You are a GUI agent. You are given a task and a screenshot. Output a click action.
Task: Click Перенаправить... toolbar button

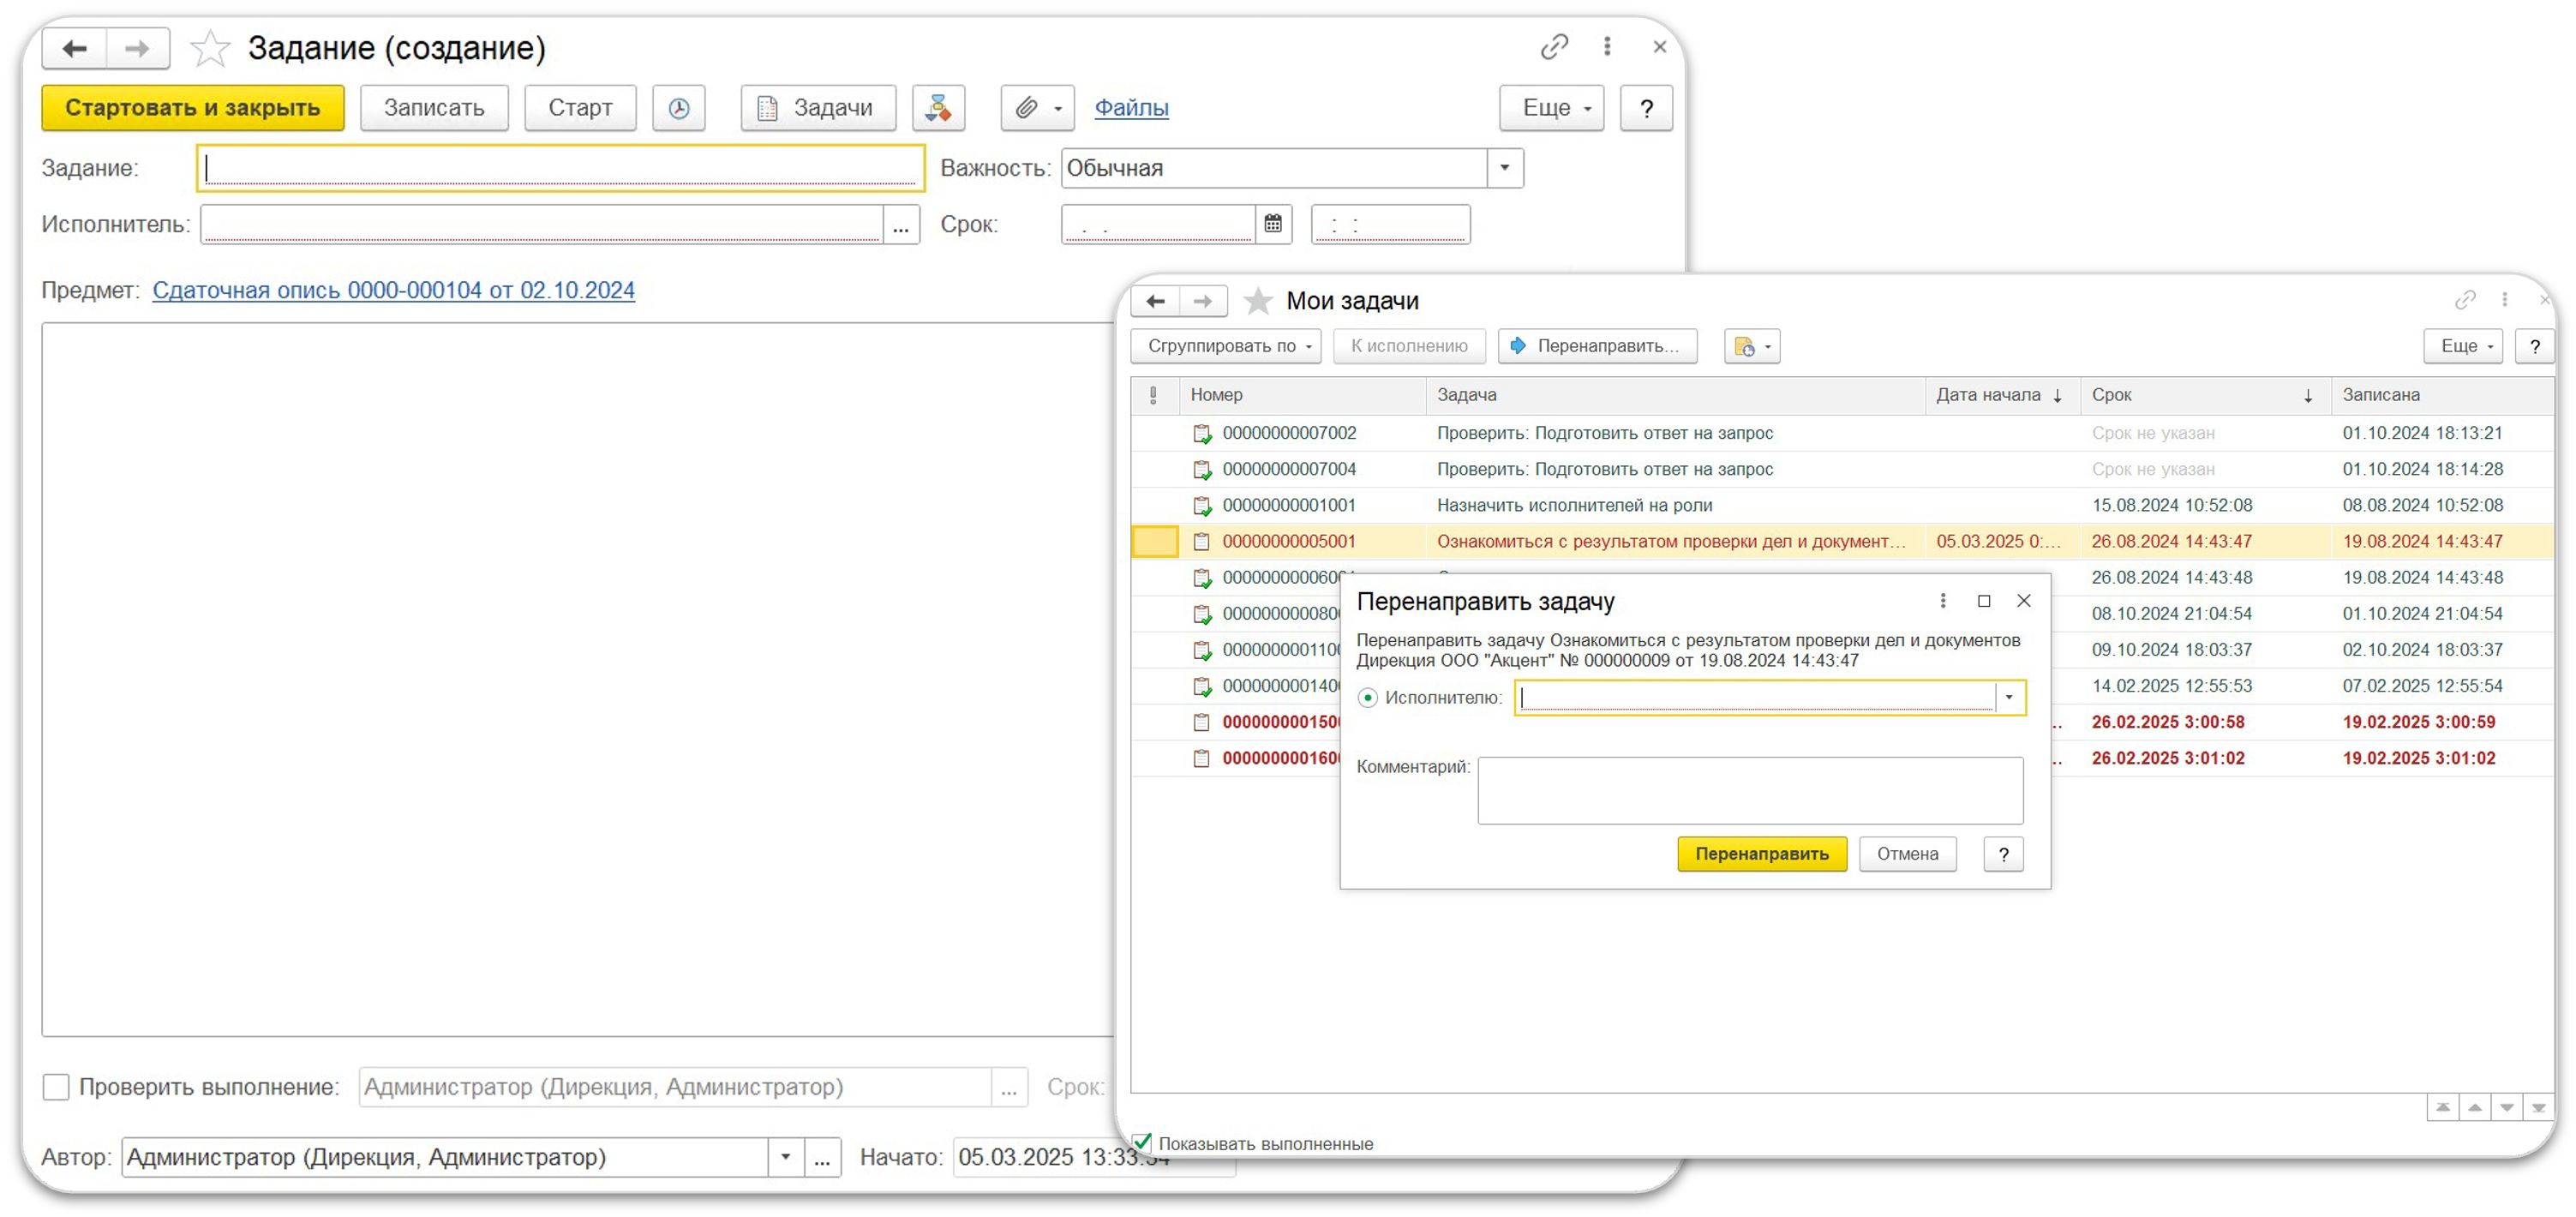pyautogui.click(x=1597, y=346)
